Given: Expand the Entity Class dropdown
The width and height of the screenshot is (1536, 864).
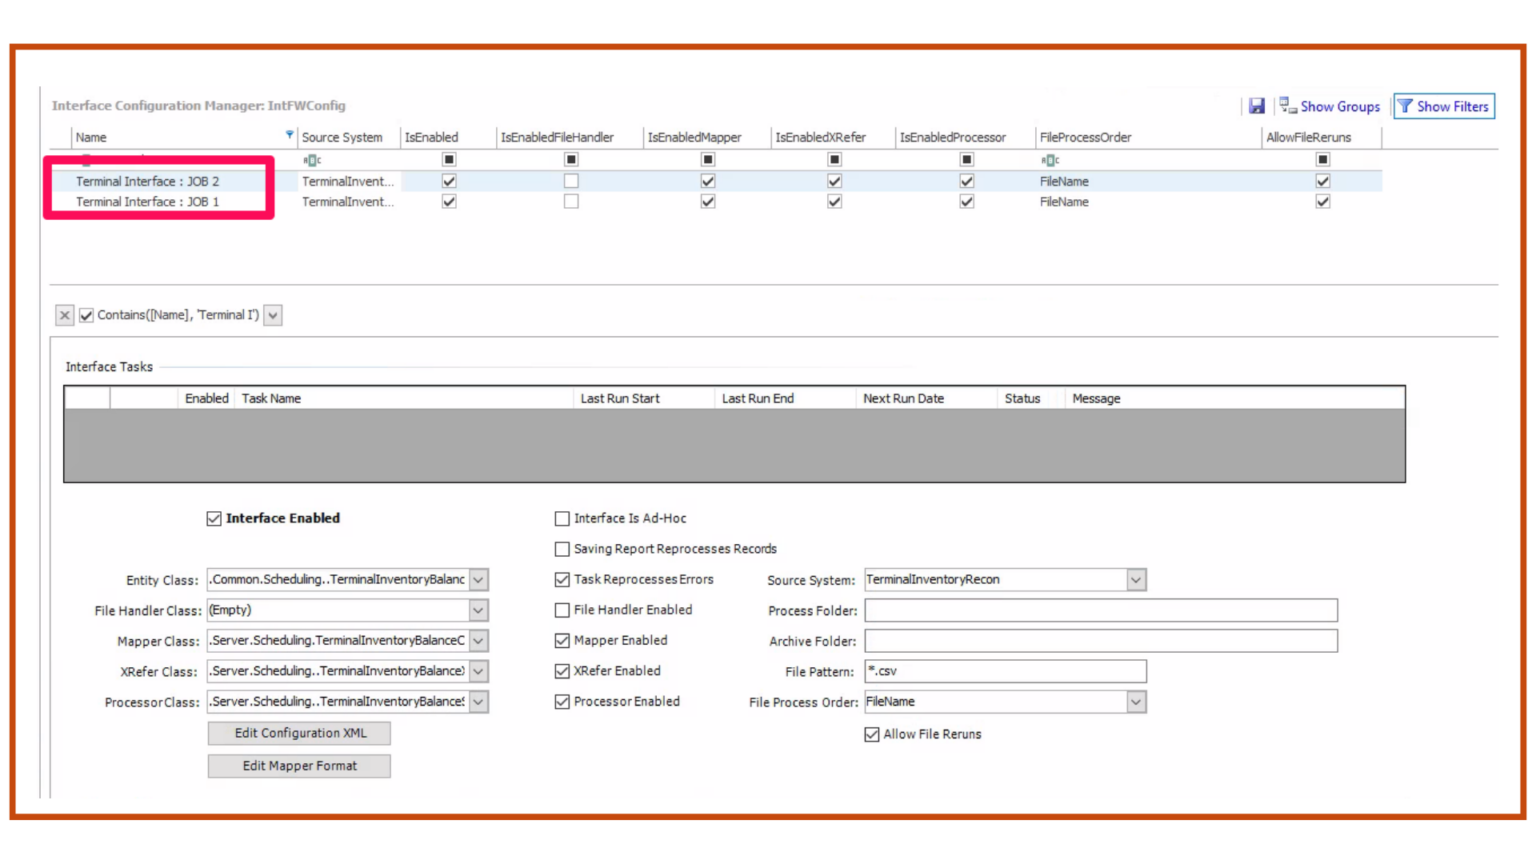Looking at the screenshot, I should coord(479,580).
